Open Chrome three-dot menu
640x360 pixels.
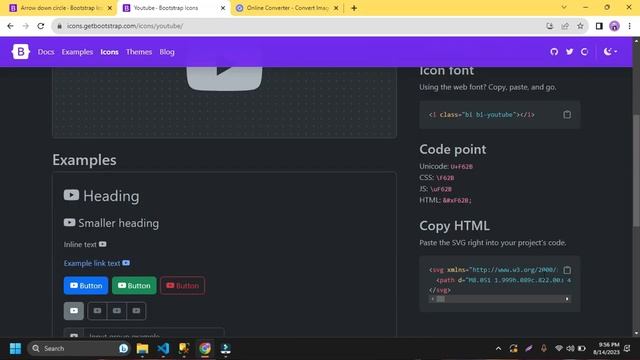point(629,26)
